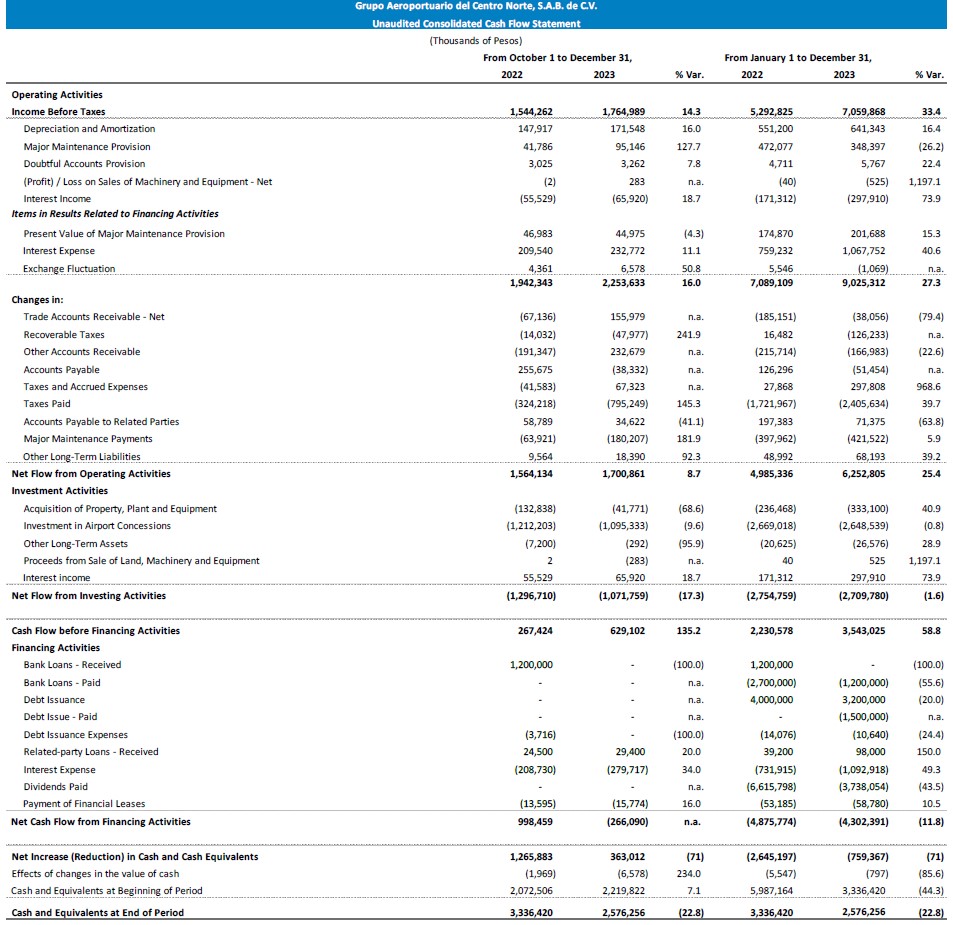Click the Net Flow from Operating Activities label
This screenshot has width=953, height=925.
pos(91,474)
